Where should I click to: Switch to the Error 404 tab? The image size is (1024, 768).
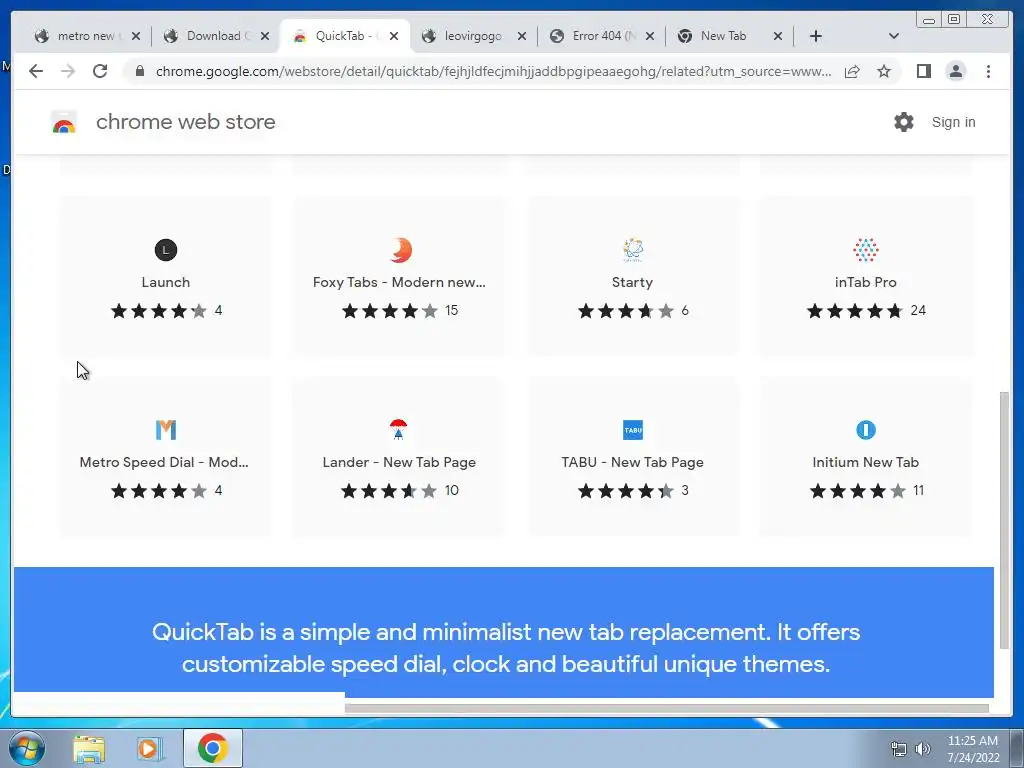[x=601, y=36]
